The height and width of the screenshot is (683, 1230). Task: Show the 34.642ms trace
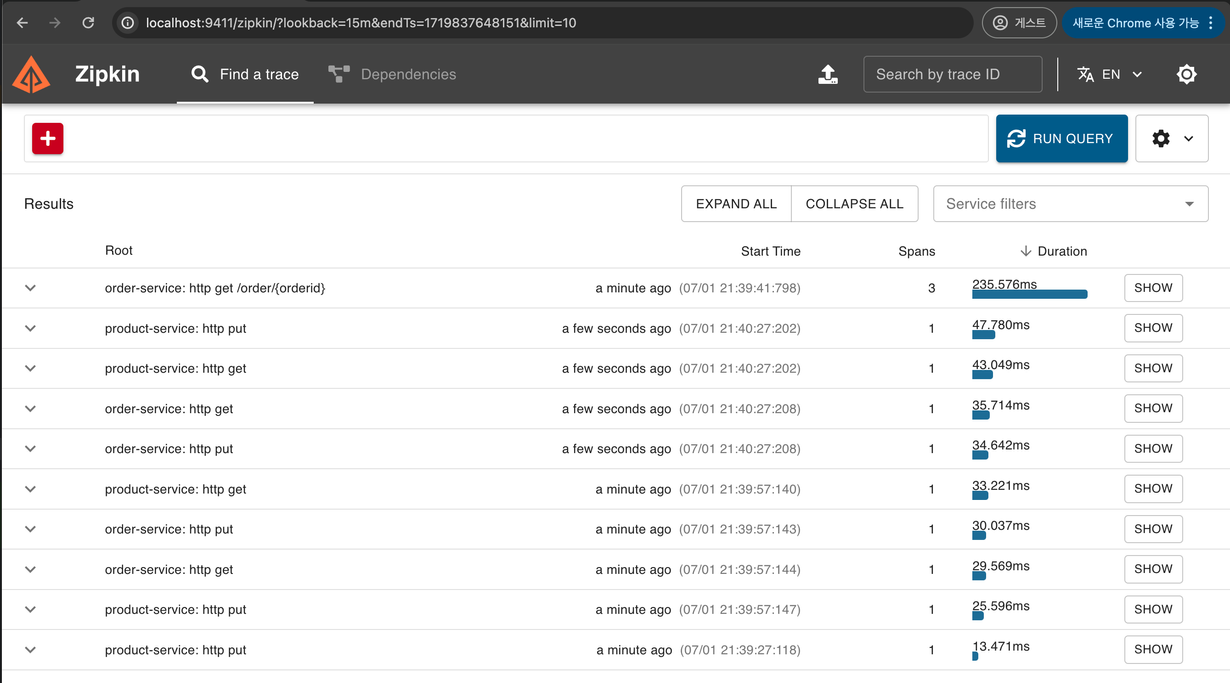click(1153, 449)
